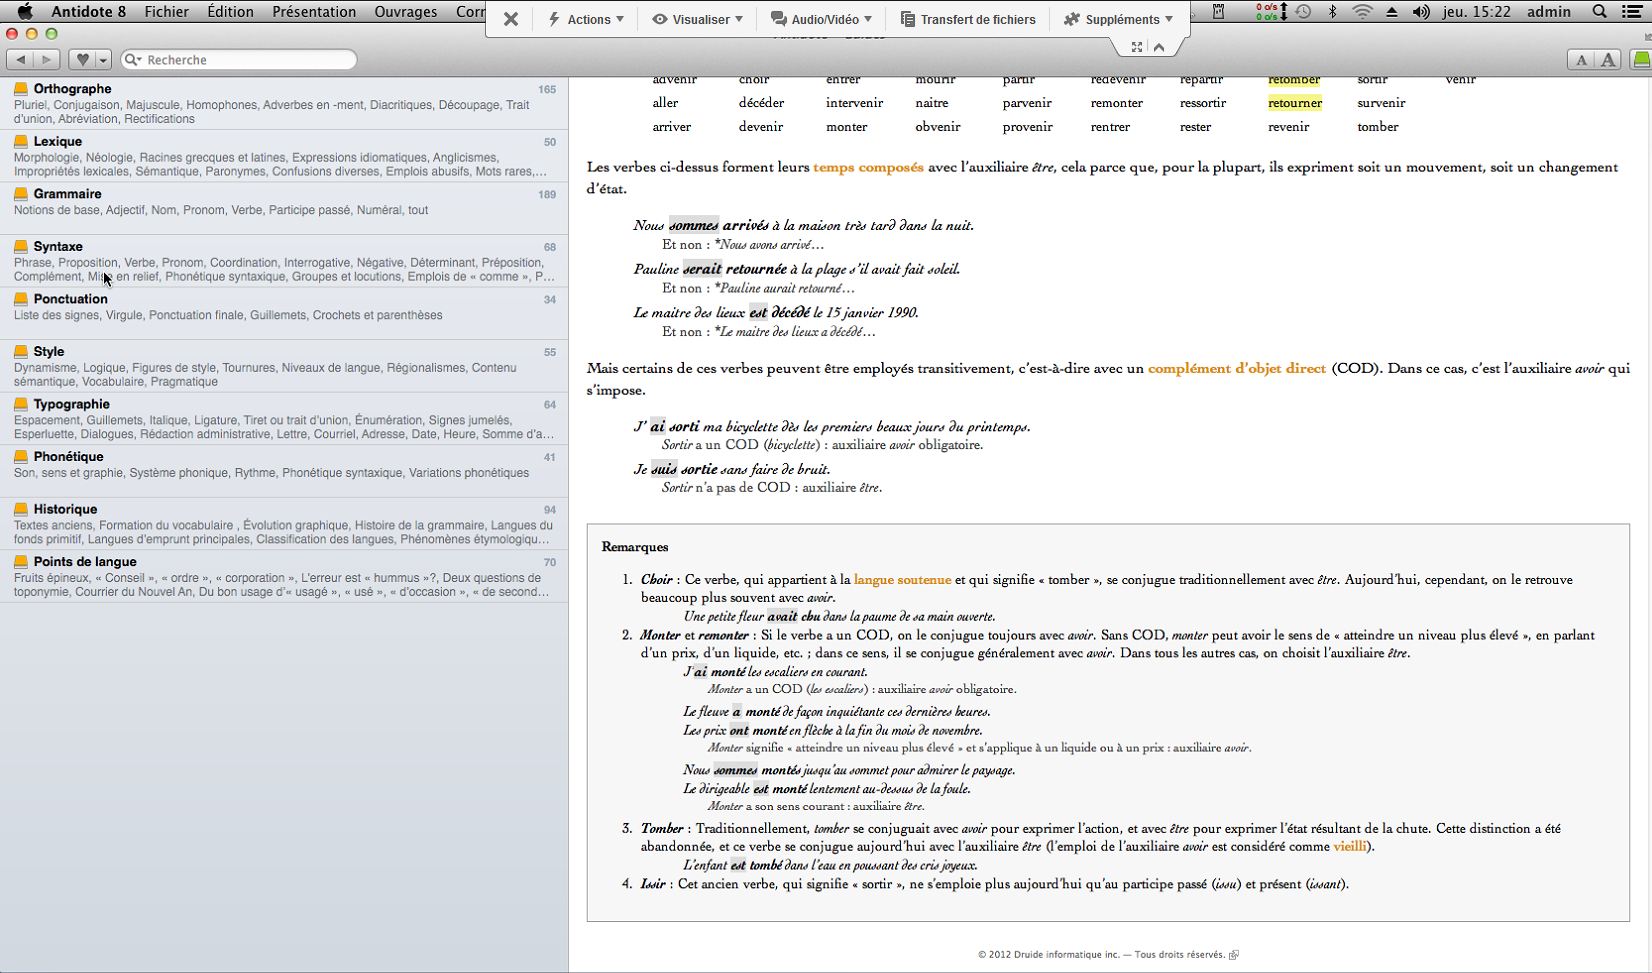Open the volume menu bar icon
This screenshot has height=973, width=1652.
click(x=1421, y=11)
